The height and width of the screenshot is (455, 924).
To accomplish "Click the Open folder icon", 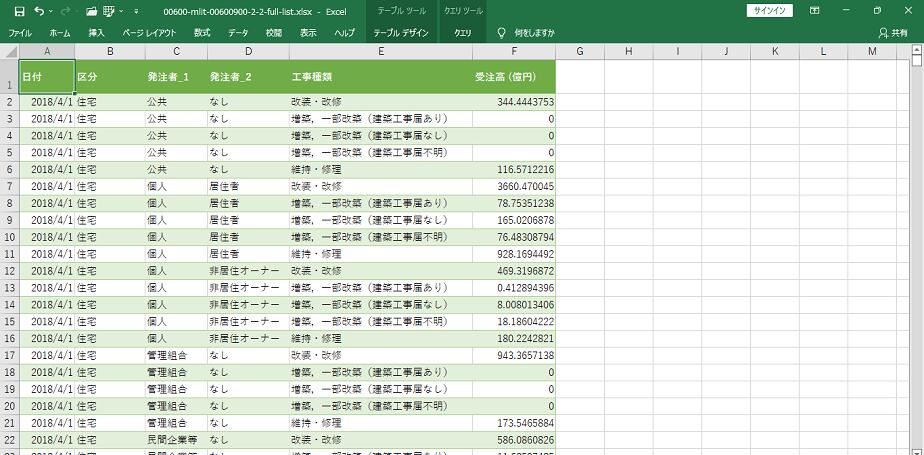I will click(x=91, y=11).
